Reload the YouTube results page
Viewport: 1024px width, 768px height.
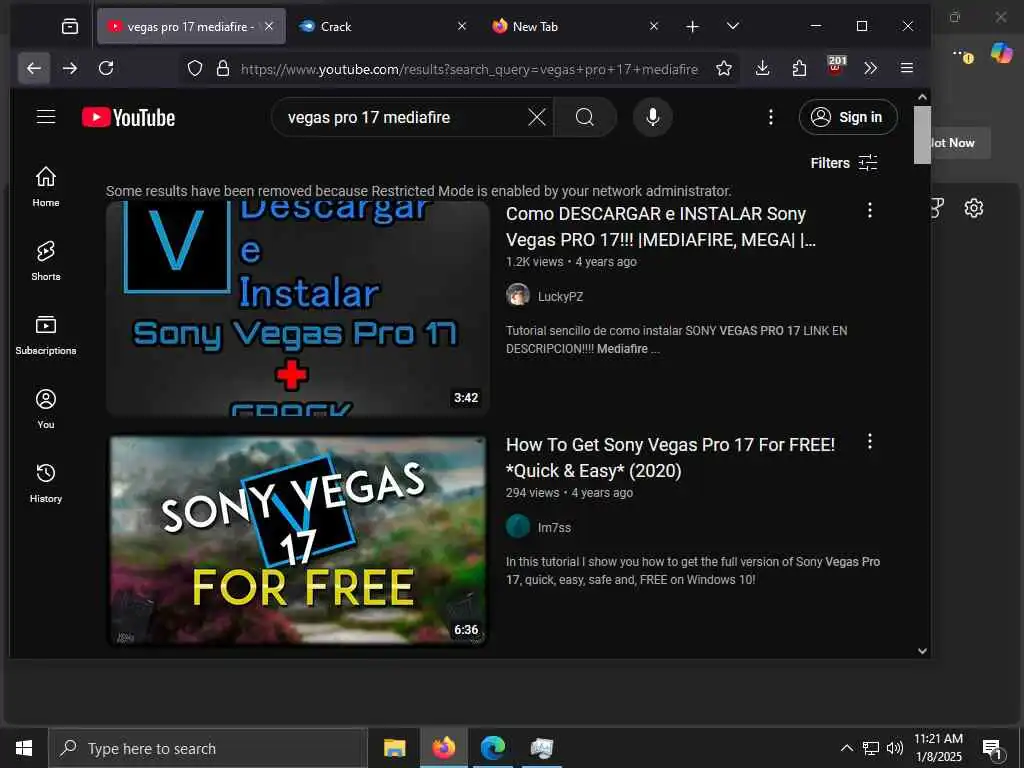(x=106, y=68)
